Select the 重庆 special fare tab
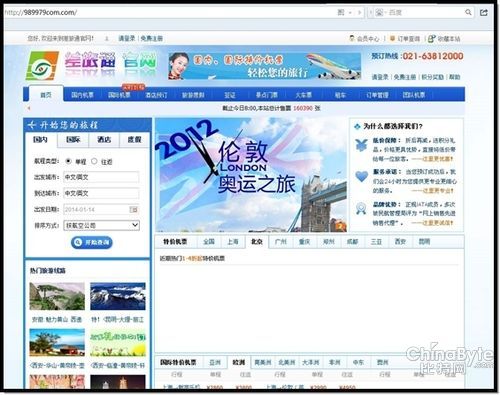Screen dimensions: 500x395 pyautogui.click(x=304, y=242)
